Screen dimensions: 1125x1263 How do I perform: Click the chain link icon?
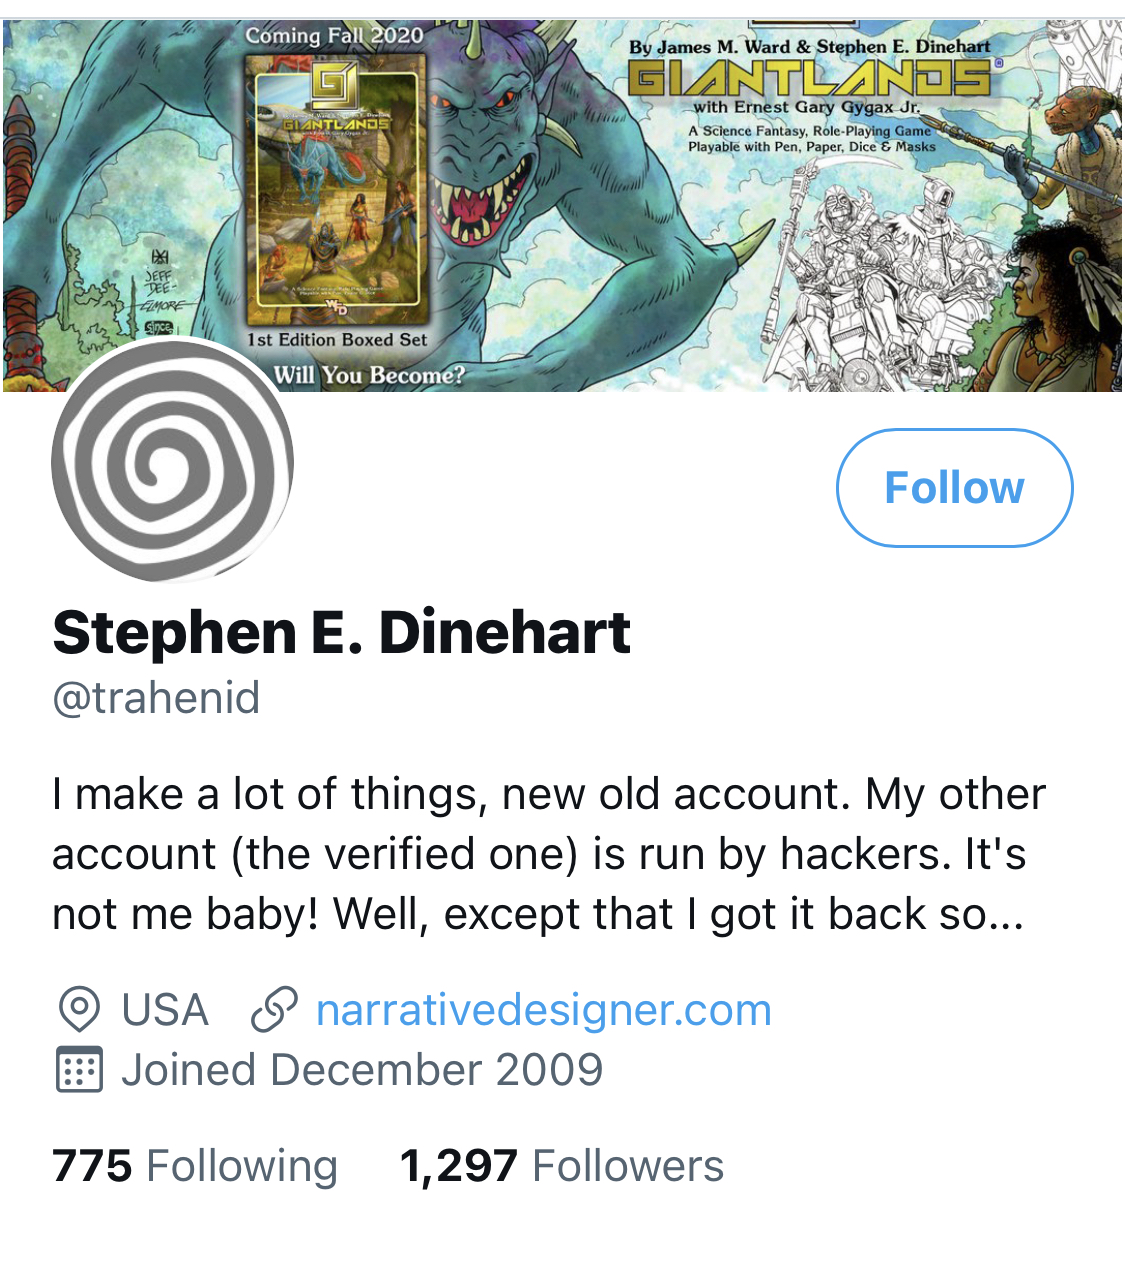click(x=274, y=1010)
